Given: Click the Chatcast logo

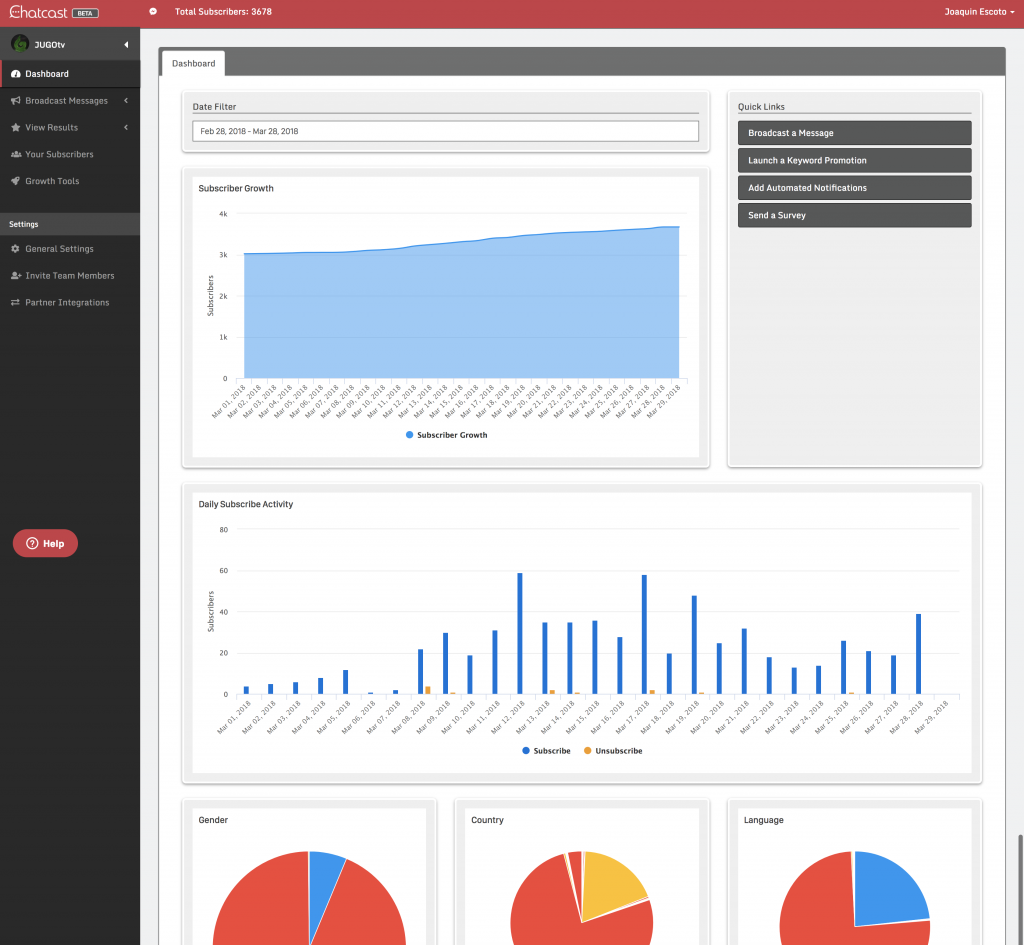Looking at the screenshot, I should click(x=36, y=12).
